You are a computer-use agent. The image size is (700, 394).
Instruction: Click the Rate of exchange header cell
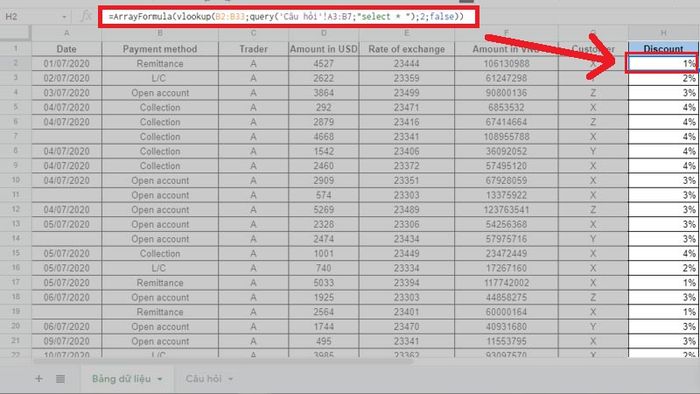point(406,49)
